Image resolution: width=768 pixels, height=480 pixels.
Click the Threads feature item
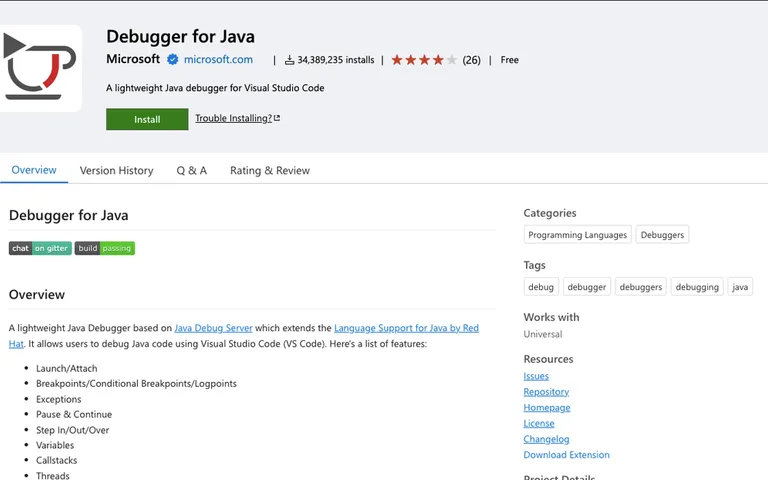52,475
